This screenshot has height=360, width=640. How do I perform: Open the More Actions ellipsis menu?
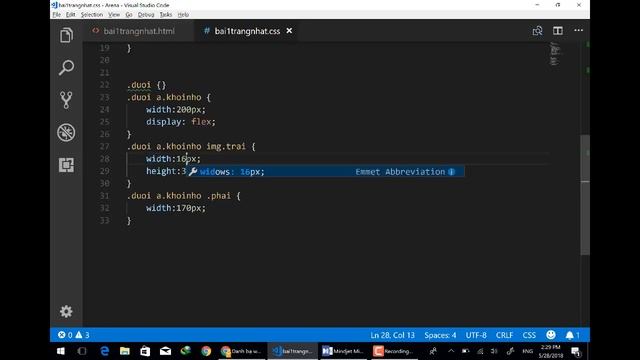tap(578, 30)
